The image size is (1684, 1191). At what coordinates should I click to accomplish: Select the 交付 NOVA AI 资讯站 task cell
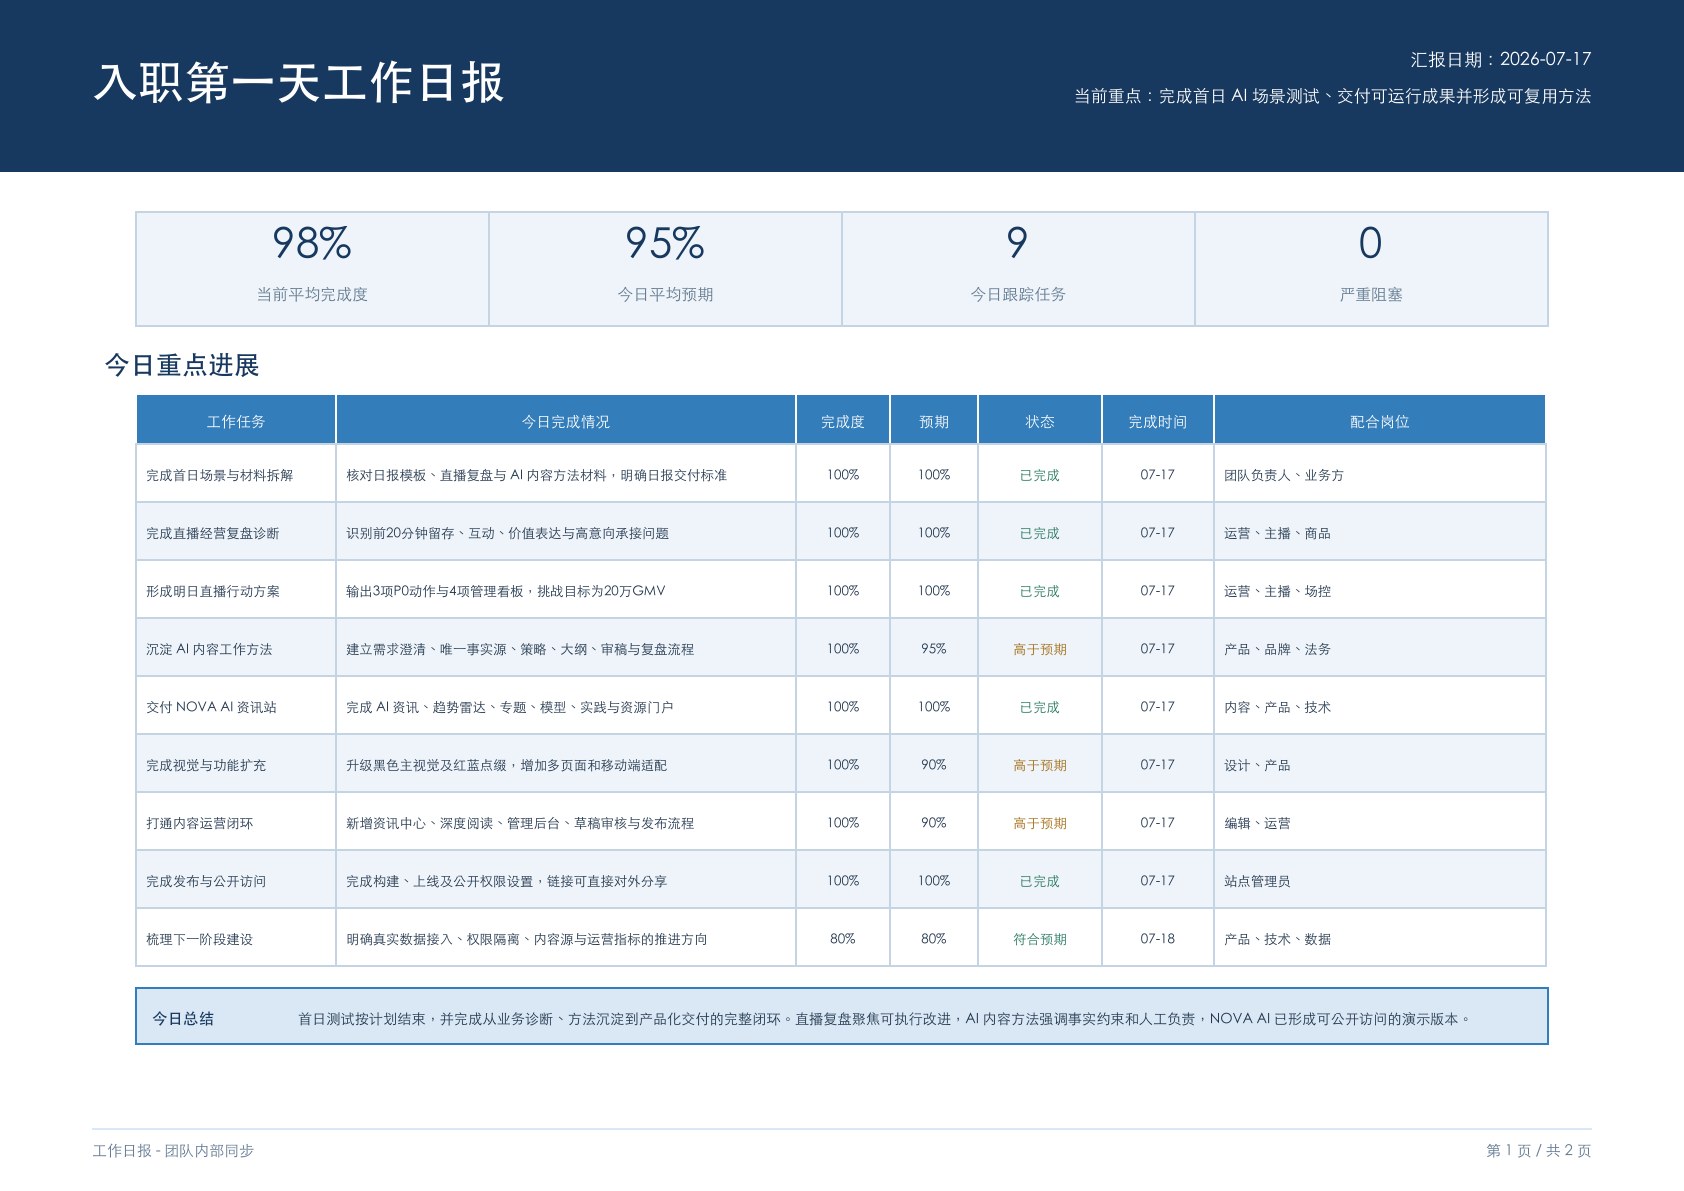236,706
